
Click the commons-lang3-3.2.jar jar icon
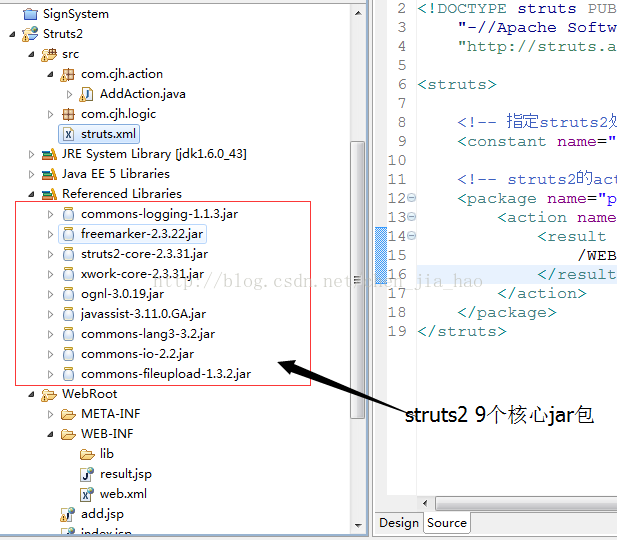68,334
